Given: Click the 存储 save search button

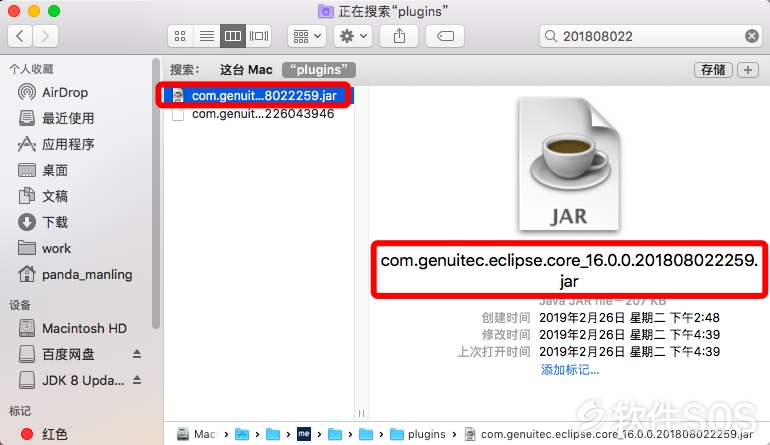Looking at the screenshot, I should [713, 70].
